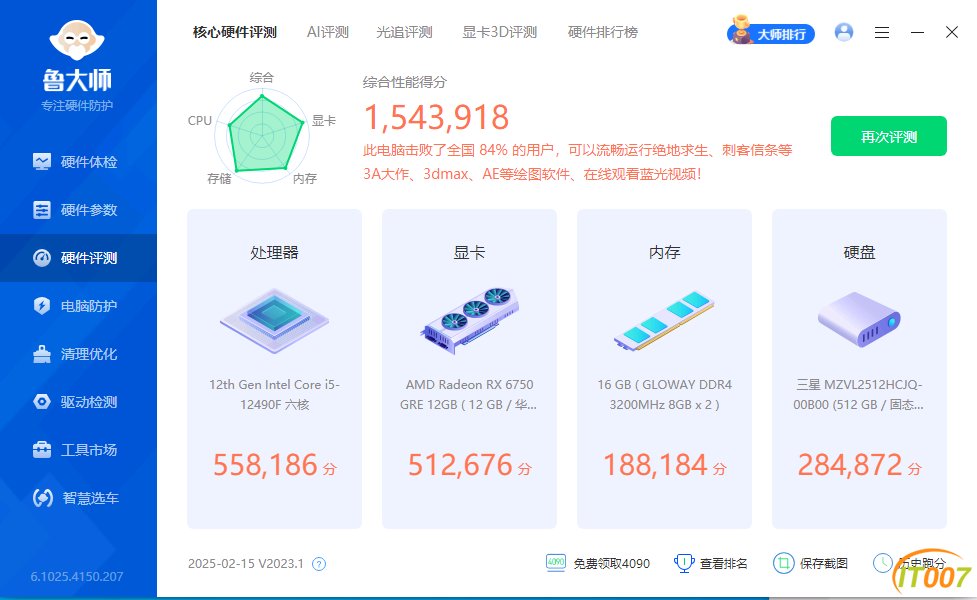Click the 大师排行 trophy ranking badge
Viewport: 977px width, 600px height.
[x=771, y=31]
